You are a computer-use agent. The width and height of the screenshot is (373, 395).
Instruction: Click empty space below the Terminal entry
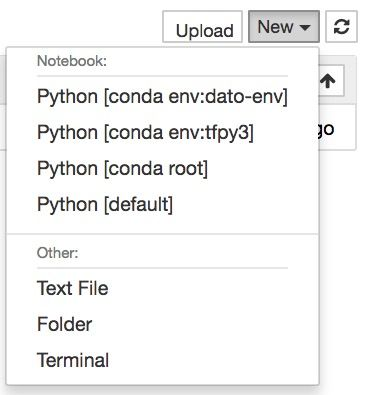pyautogui.click(x=162, y=381)
